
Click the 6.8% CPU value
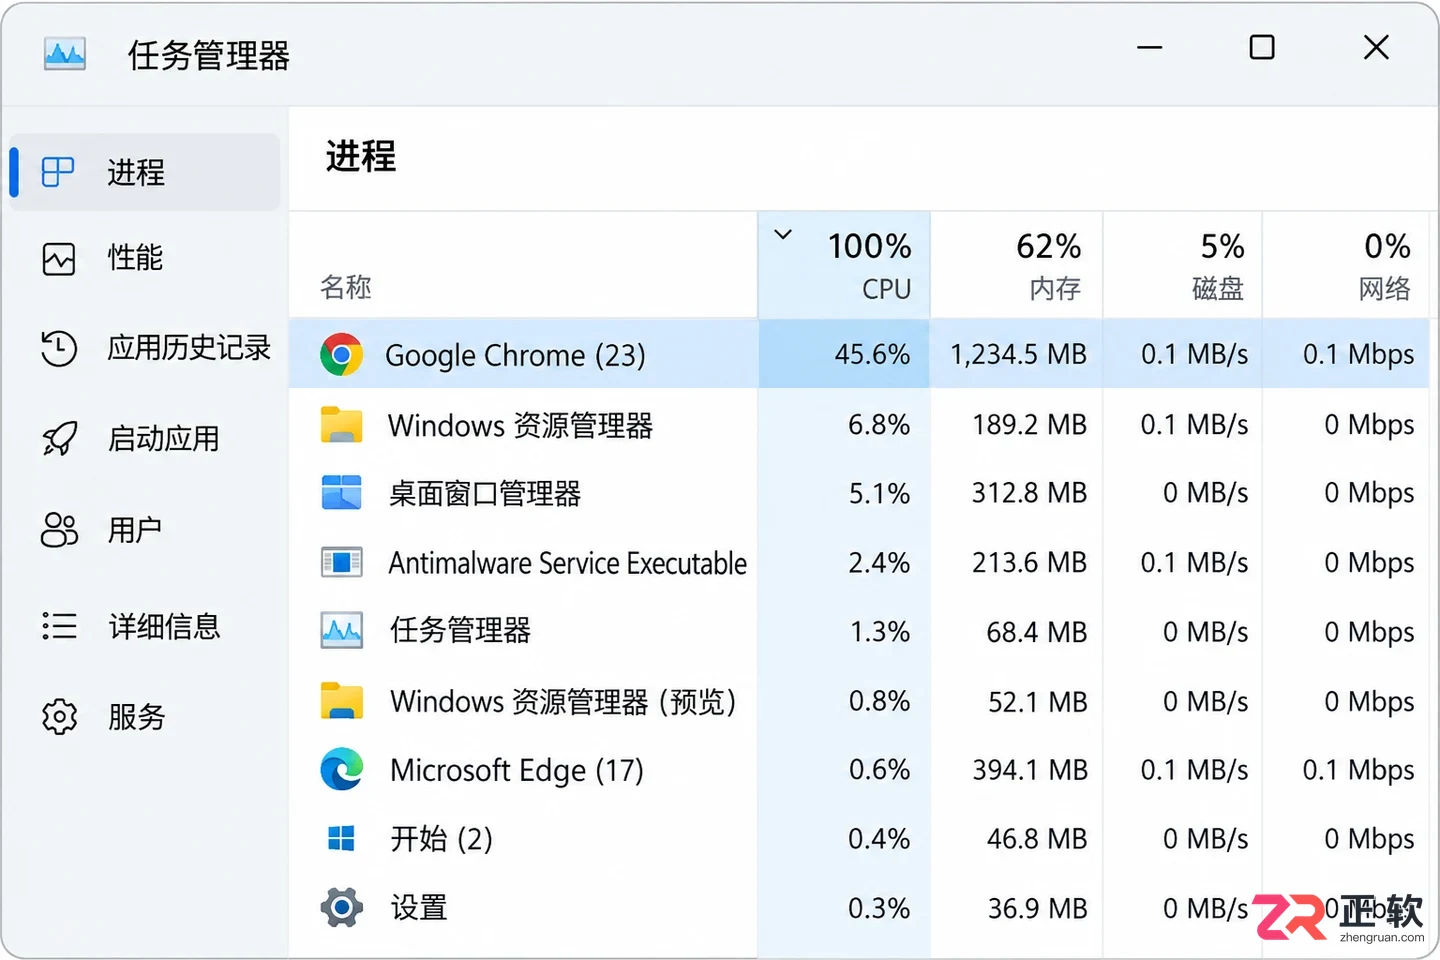coord(879,424)
